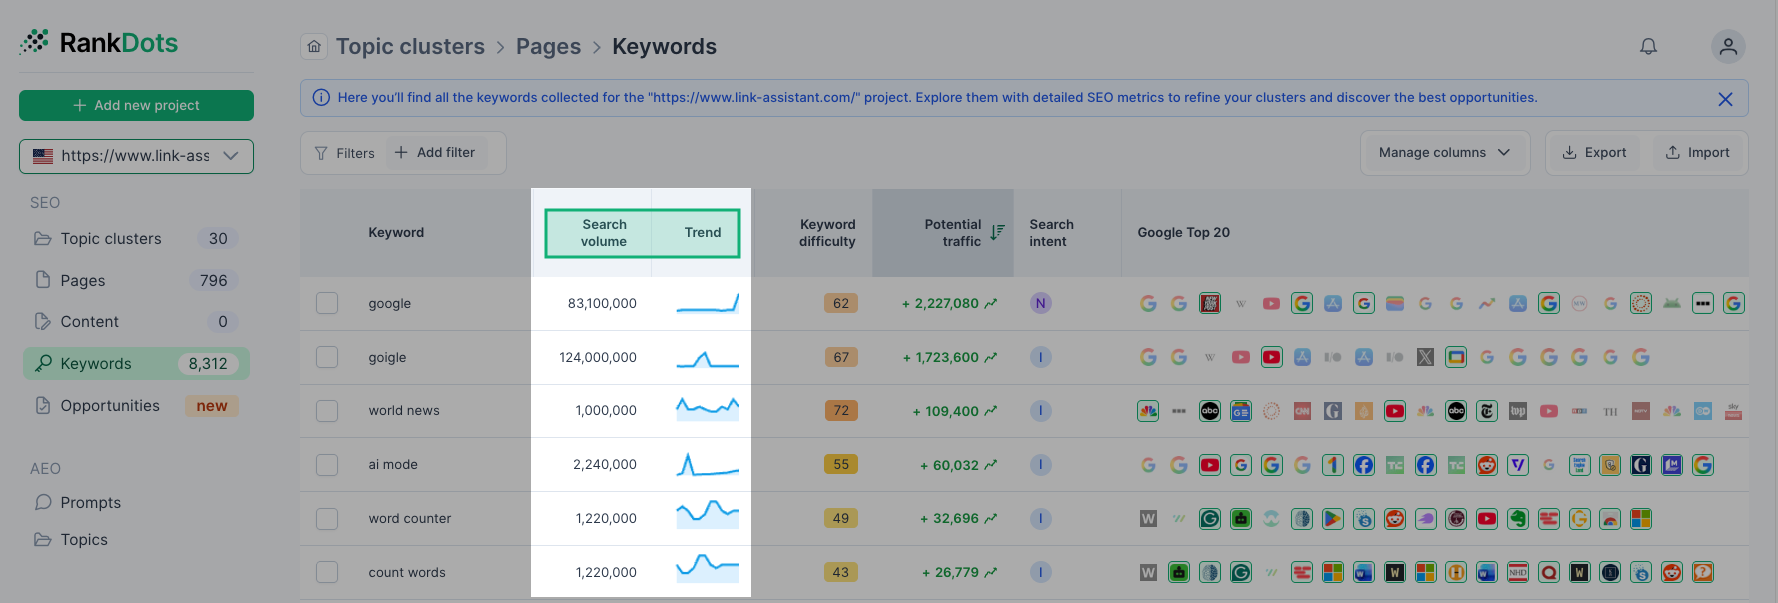
Task: Click the first result icon for world news
Action: click(1148, 410)
